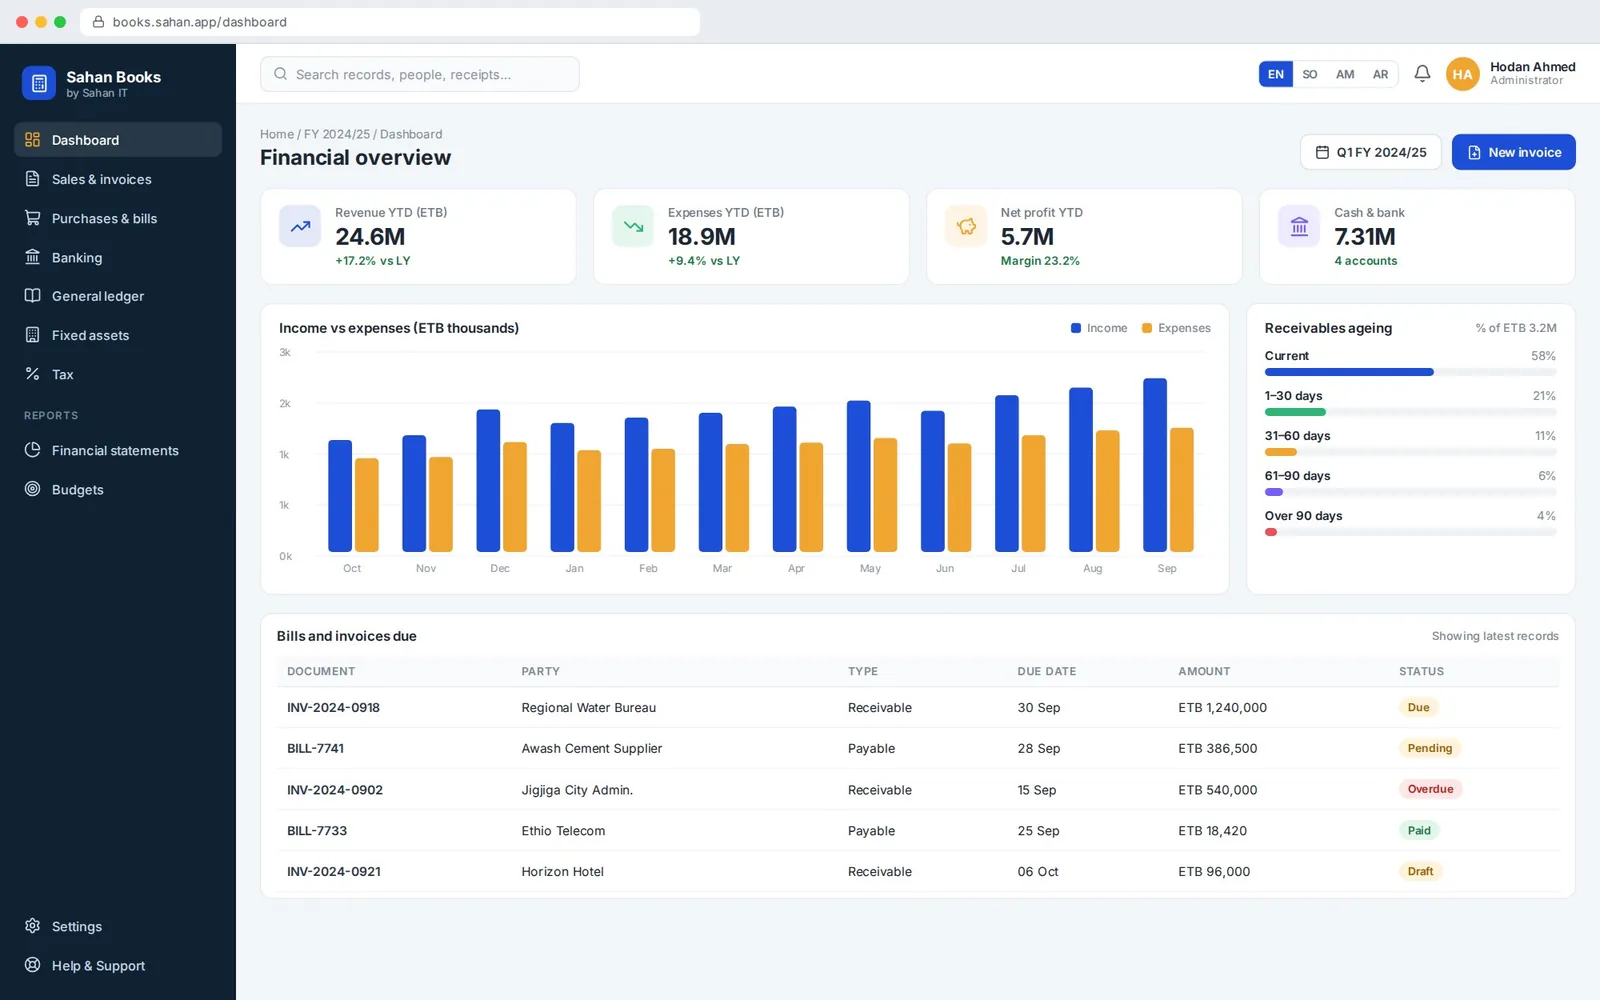Viewport: 1600px width, 1000px height.
Task: Click the Overdue status badge
Action: click(1430, 789)
